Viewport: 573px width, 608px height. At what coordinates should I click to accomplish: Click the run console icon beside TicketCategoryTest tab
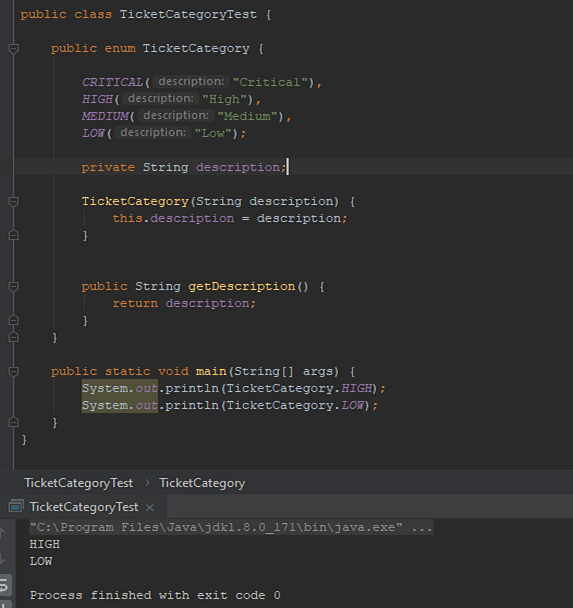point(16,507)
